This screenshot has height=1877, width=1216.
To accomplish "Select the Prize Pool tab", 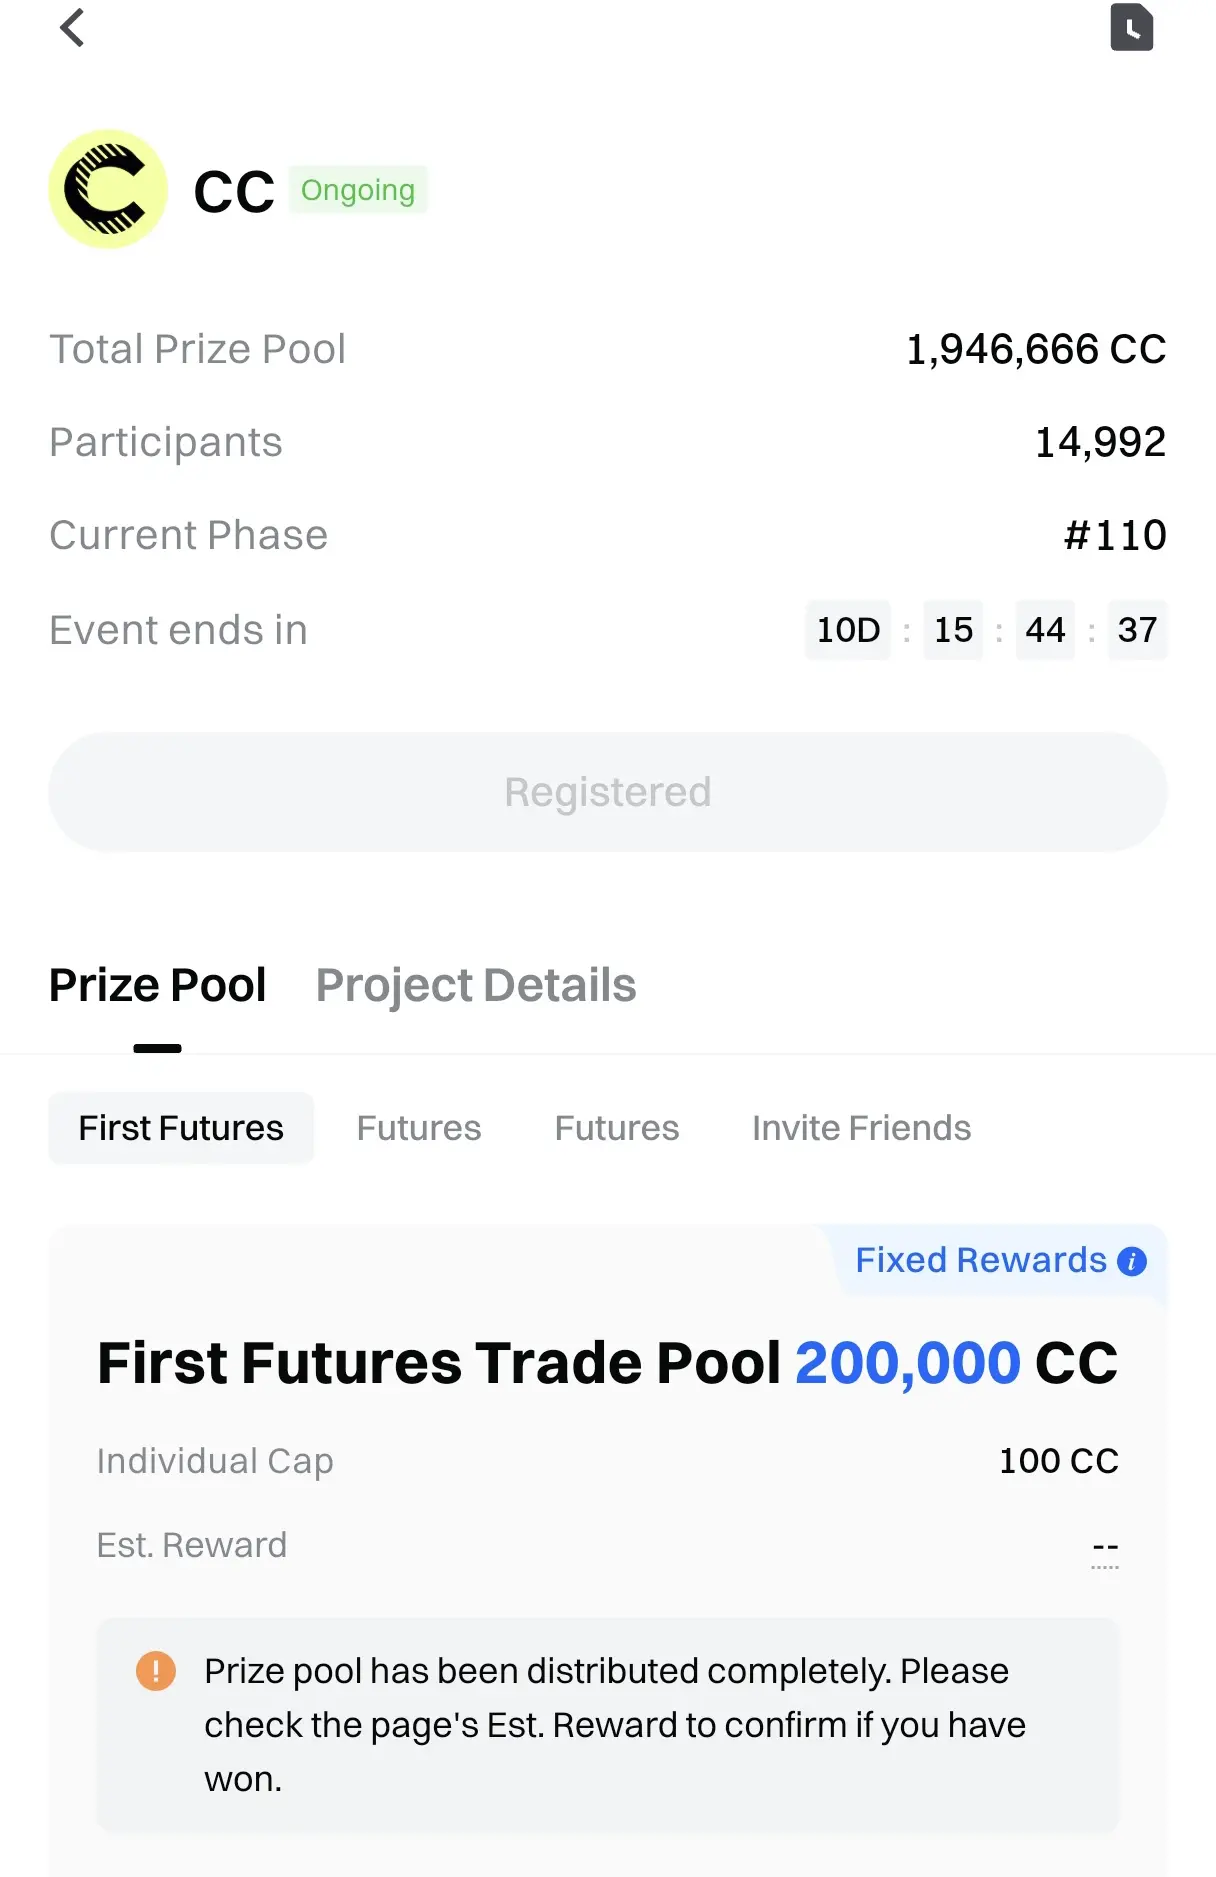I will pos(158,985).
